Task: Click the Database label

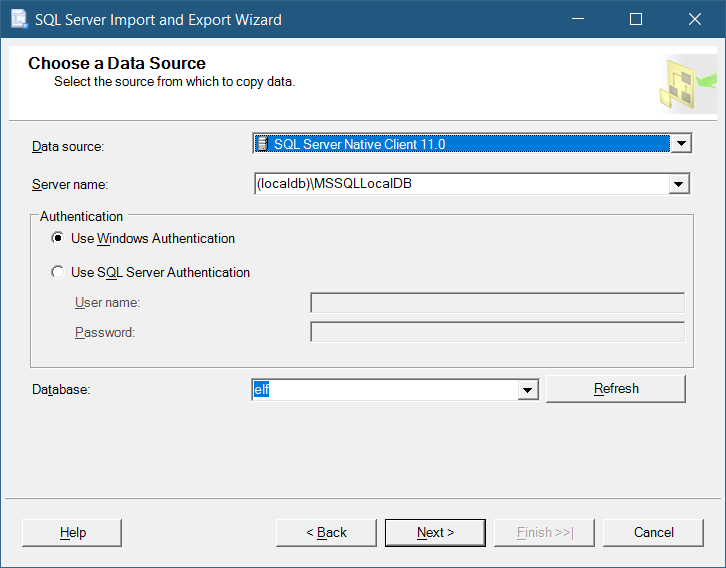Action: point(61,389)
